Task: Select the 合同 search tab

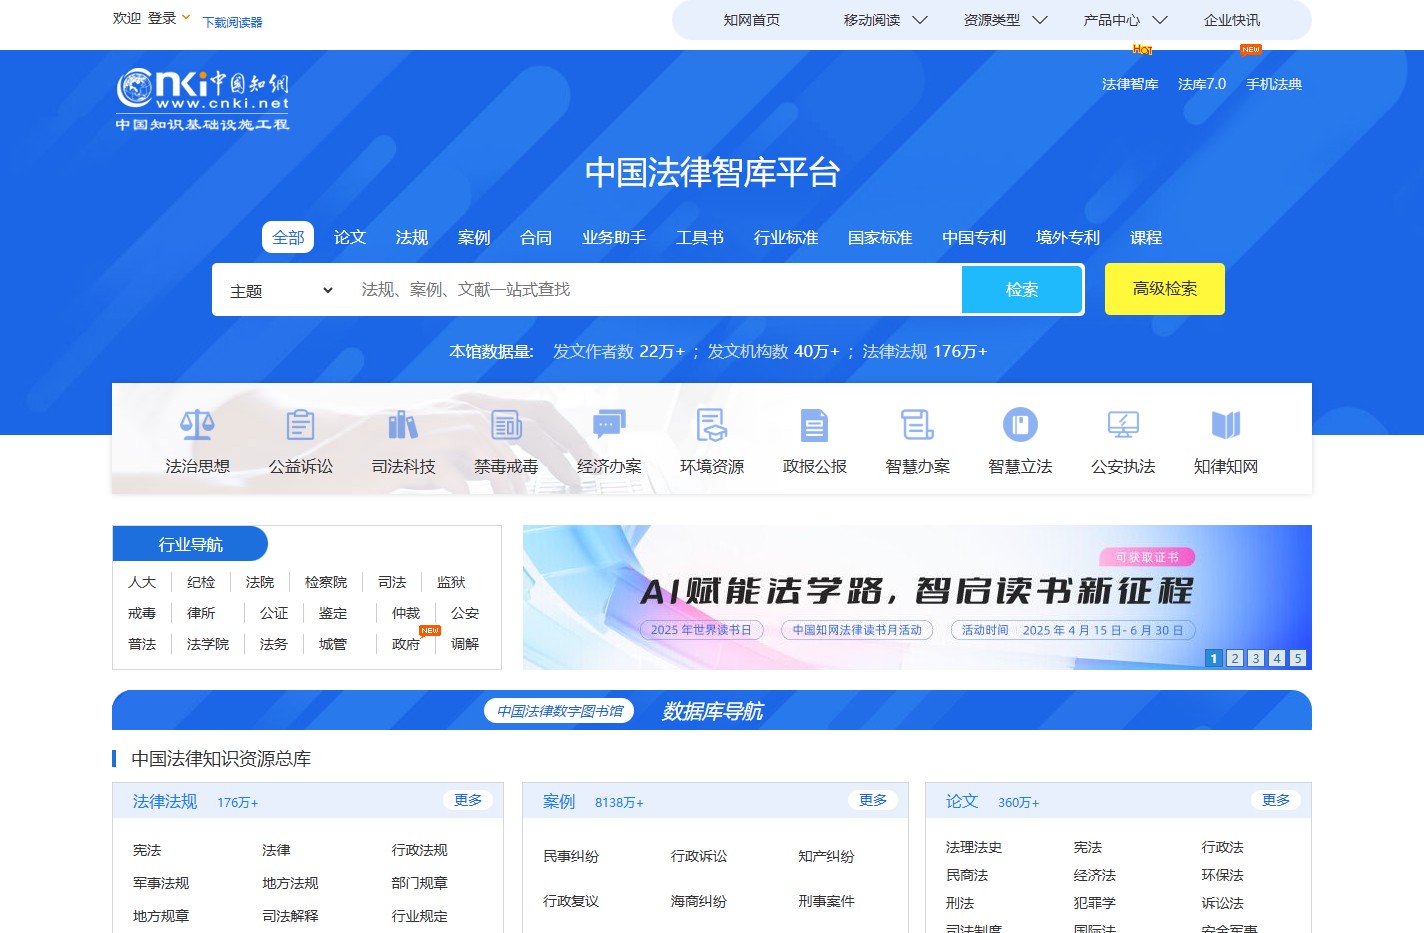Action: [x=536, y=237]
